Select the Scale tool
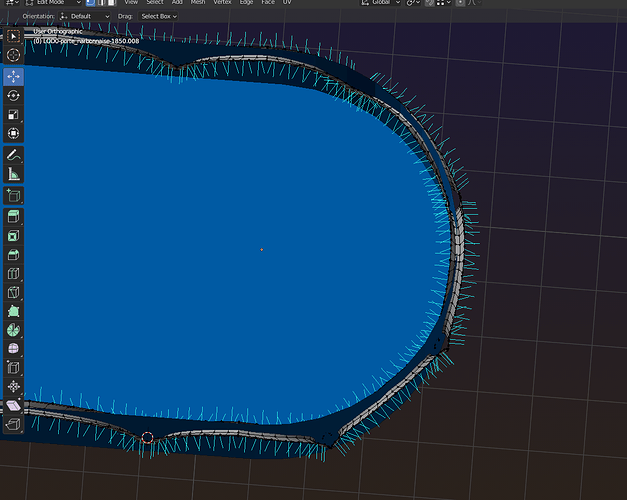Image resolution: width=627 pixels, height=500 pixels. (13, 114)
